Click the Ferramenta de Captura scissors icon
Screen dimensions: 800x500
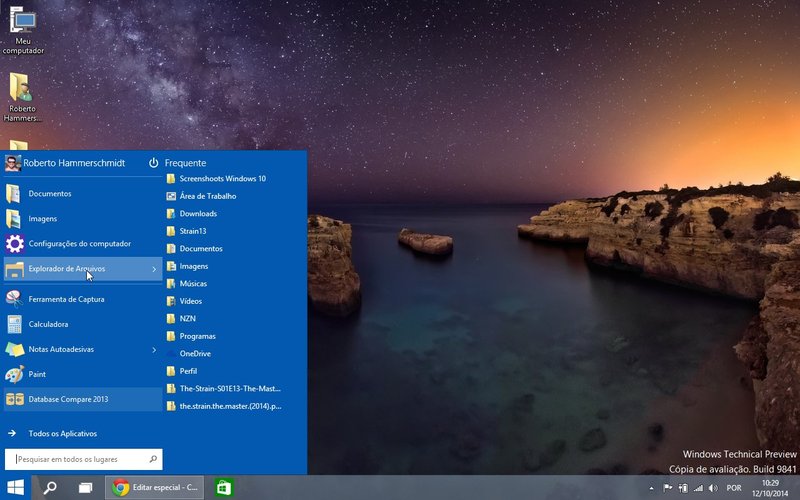pyautogui.click(x=14, y=299)
